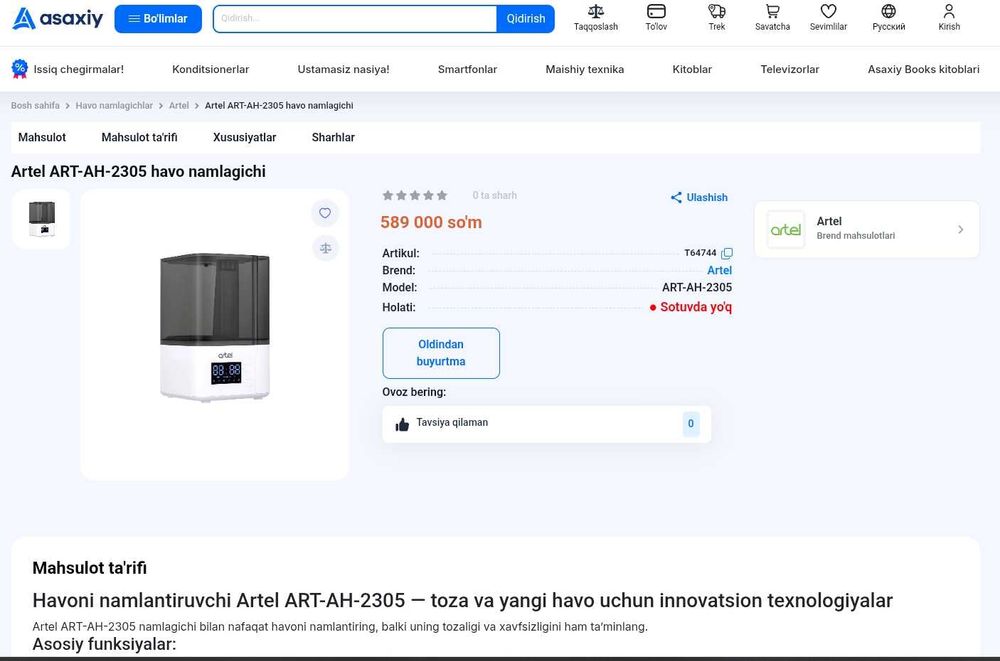Select the Xususiyatlar tab
1000x661 pixels.
[244, 137]
